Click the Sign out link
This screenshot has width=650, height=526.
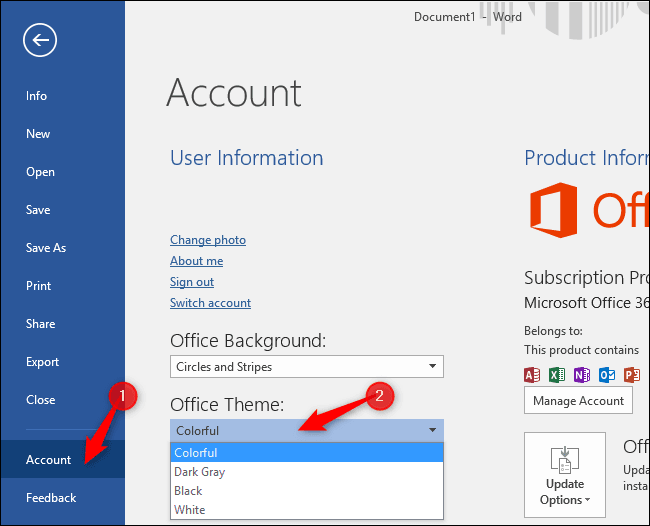click(x=192, y=282)
